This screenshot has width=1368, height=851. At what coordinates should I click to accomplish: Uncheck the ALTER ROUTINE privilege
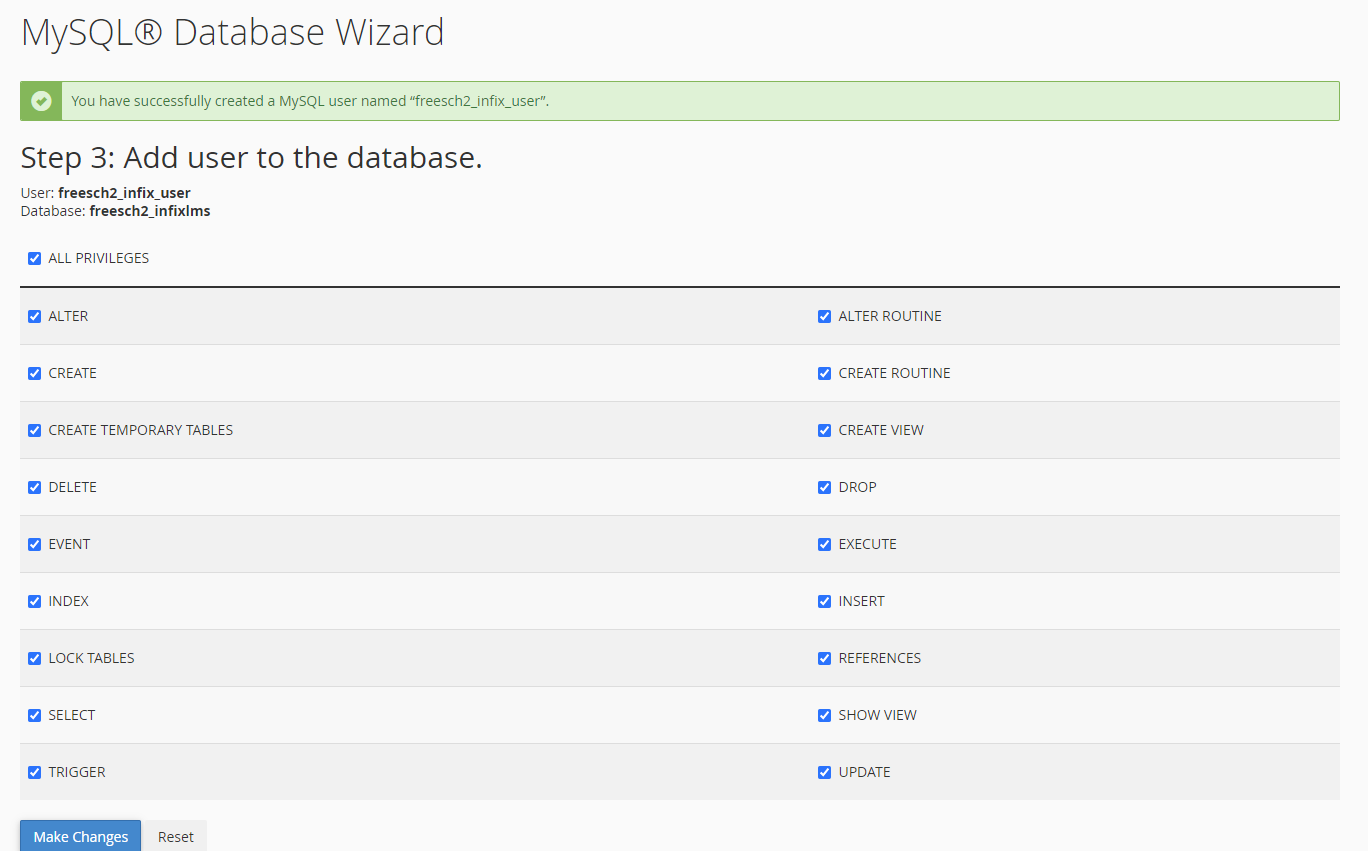click(825, 317)
